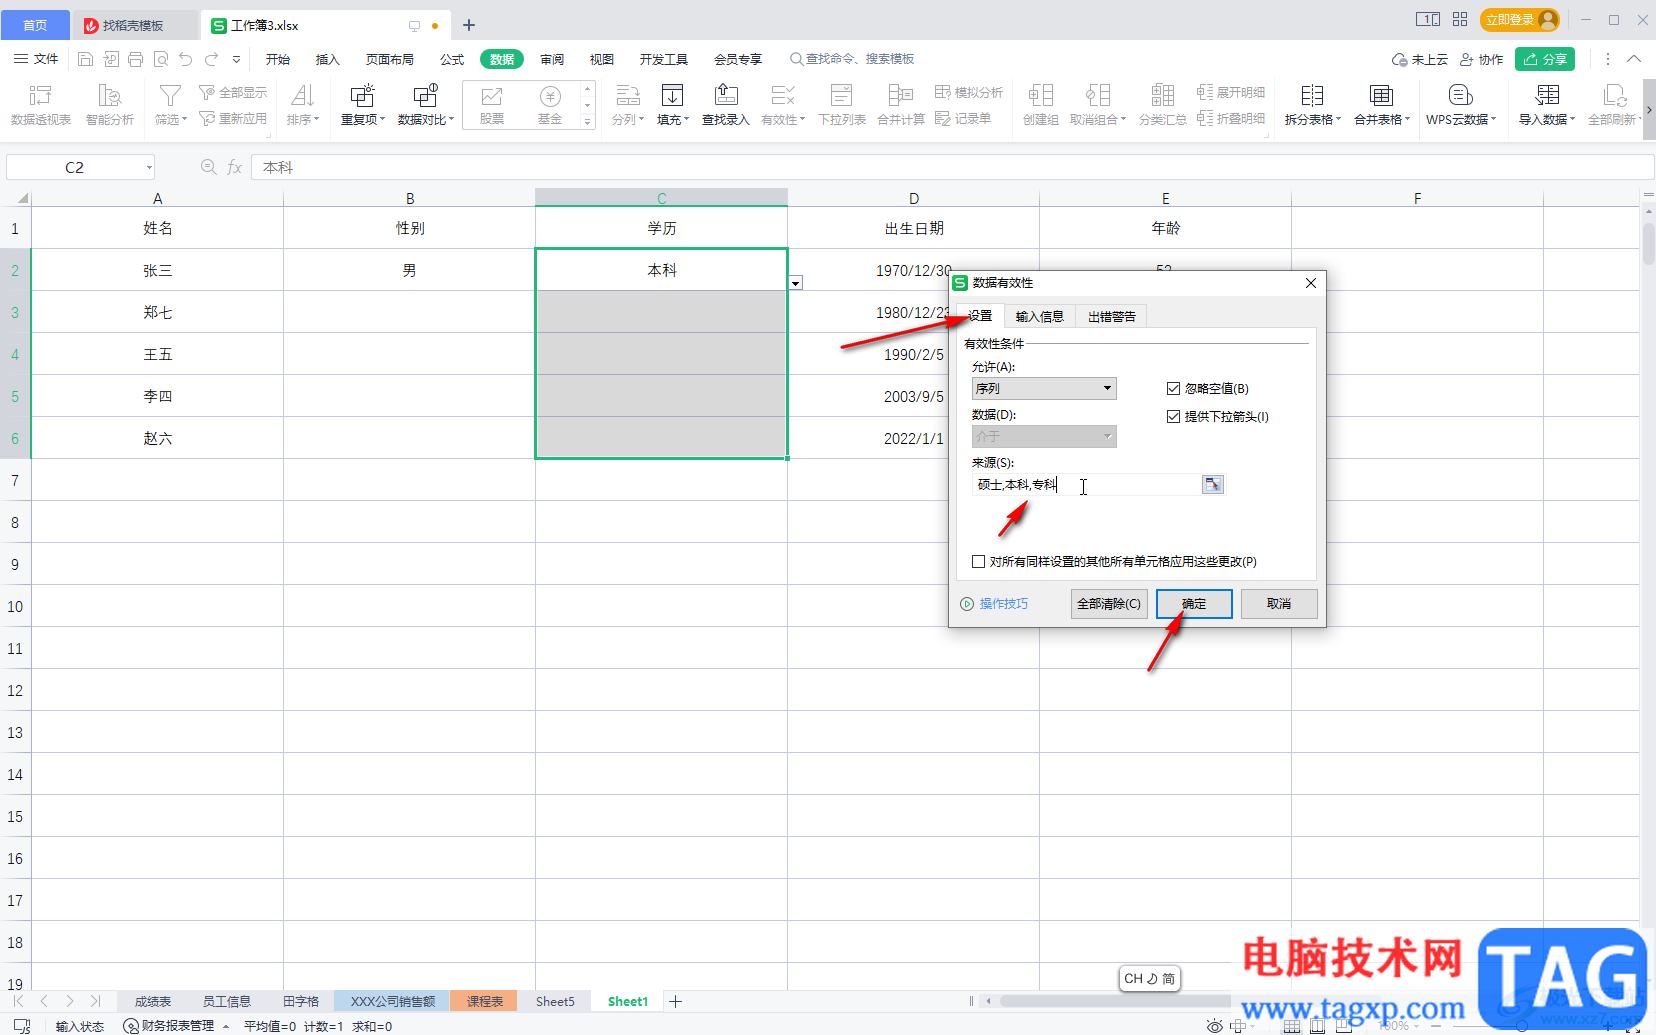This screenshot has width=1656, height=1035.
Task: Click the Redo arrow icon
Action: point(211,59)
